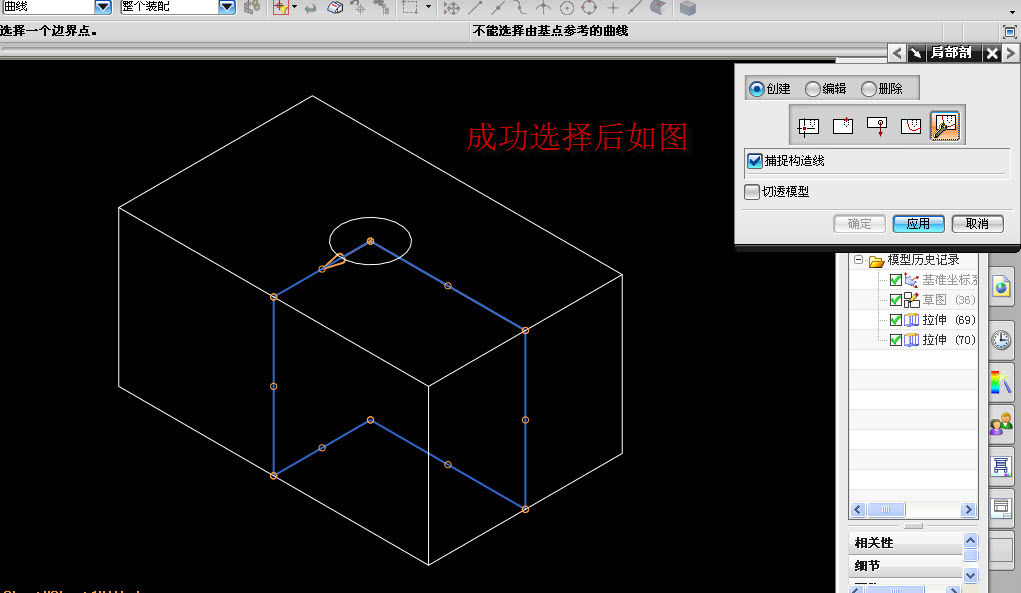
Task: Click the 取消 button
Action: [977, 224]
